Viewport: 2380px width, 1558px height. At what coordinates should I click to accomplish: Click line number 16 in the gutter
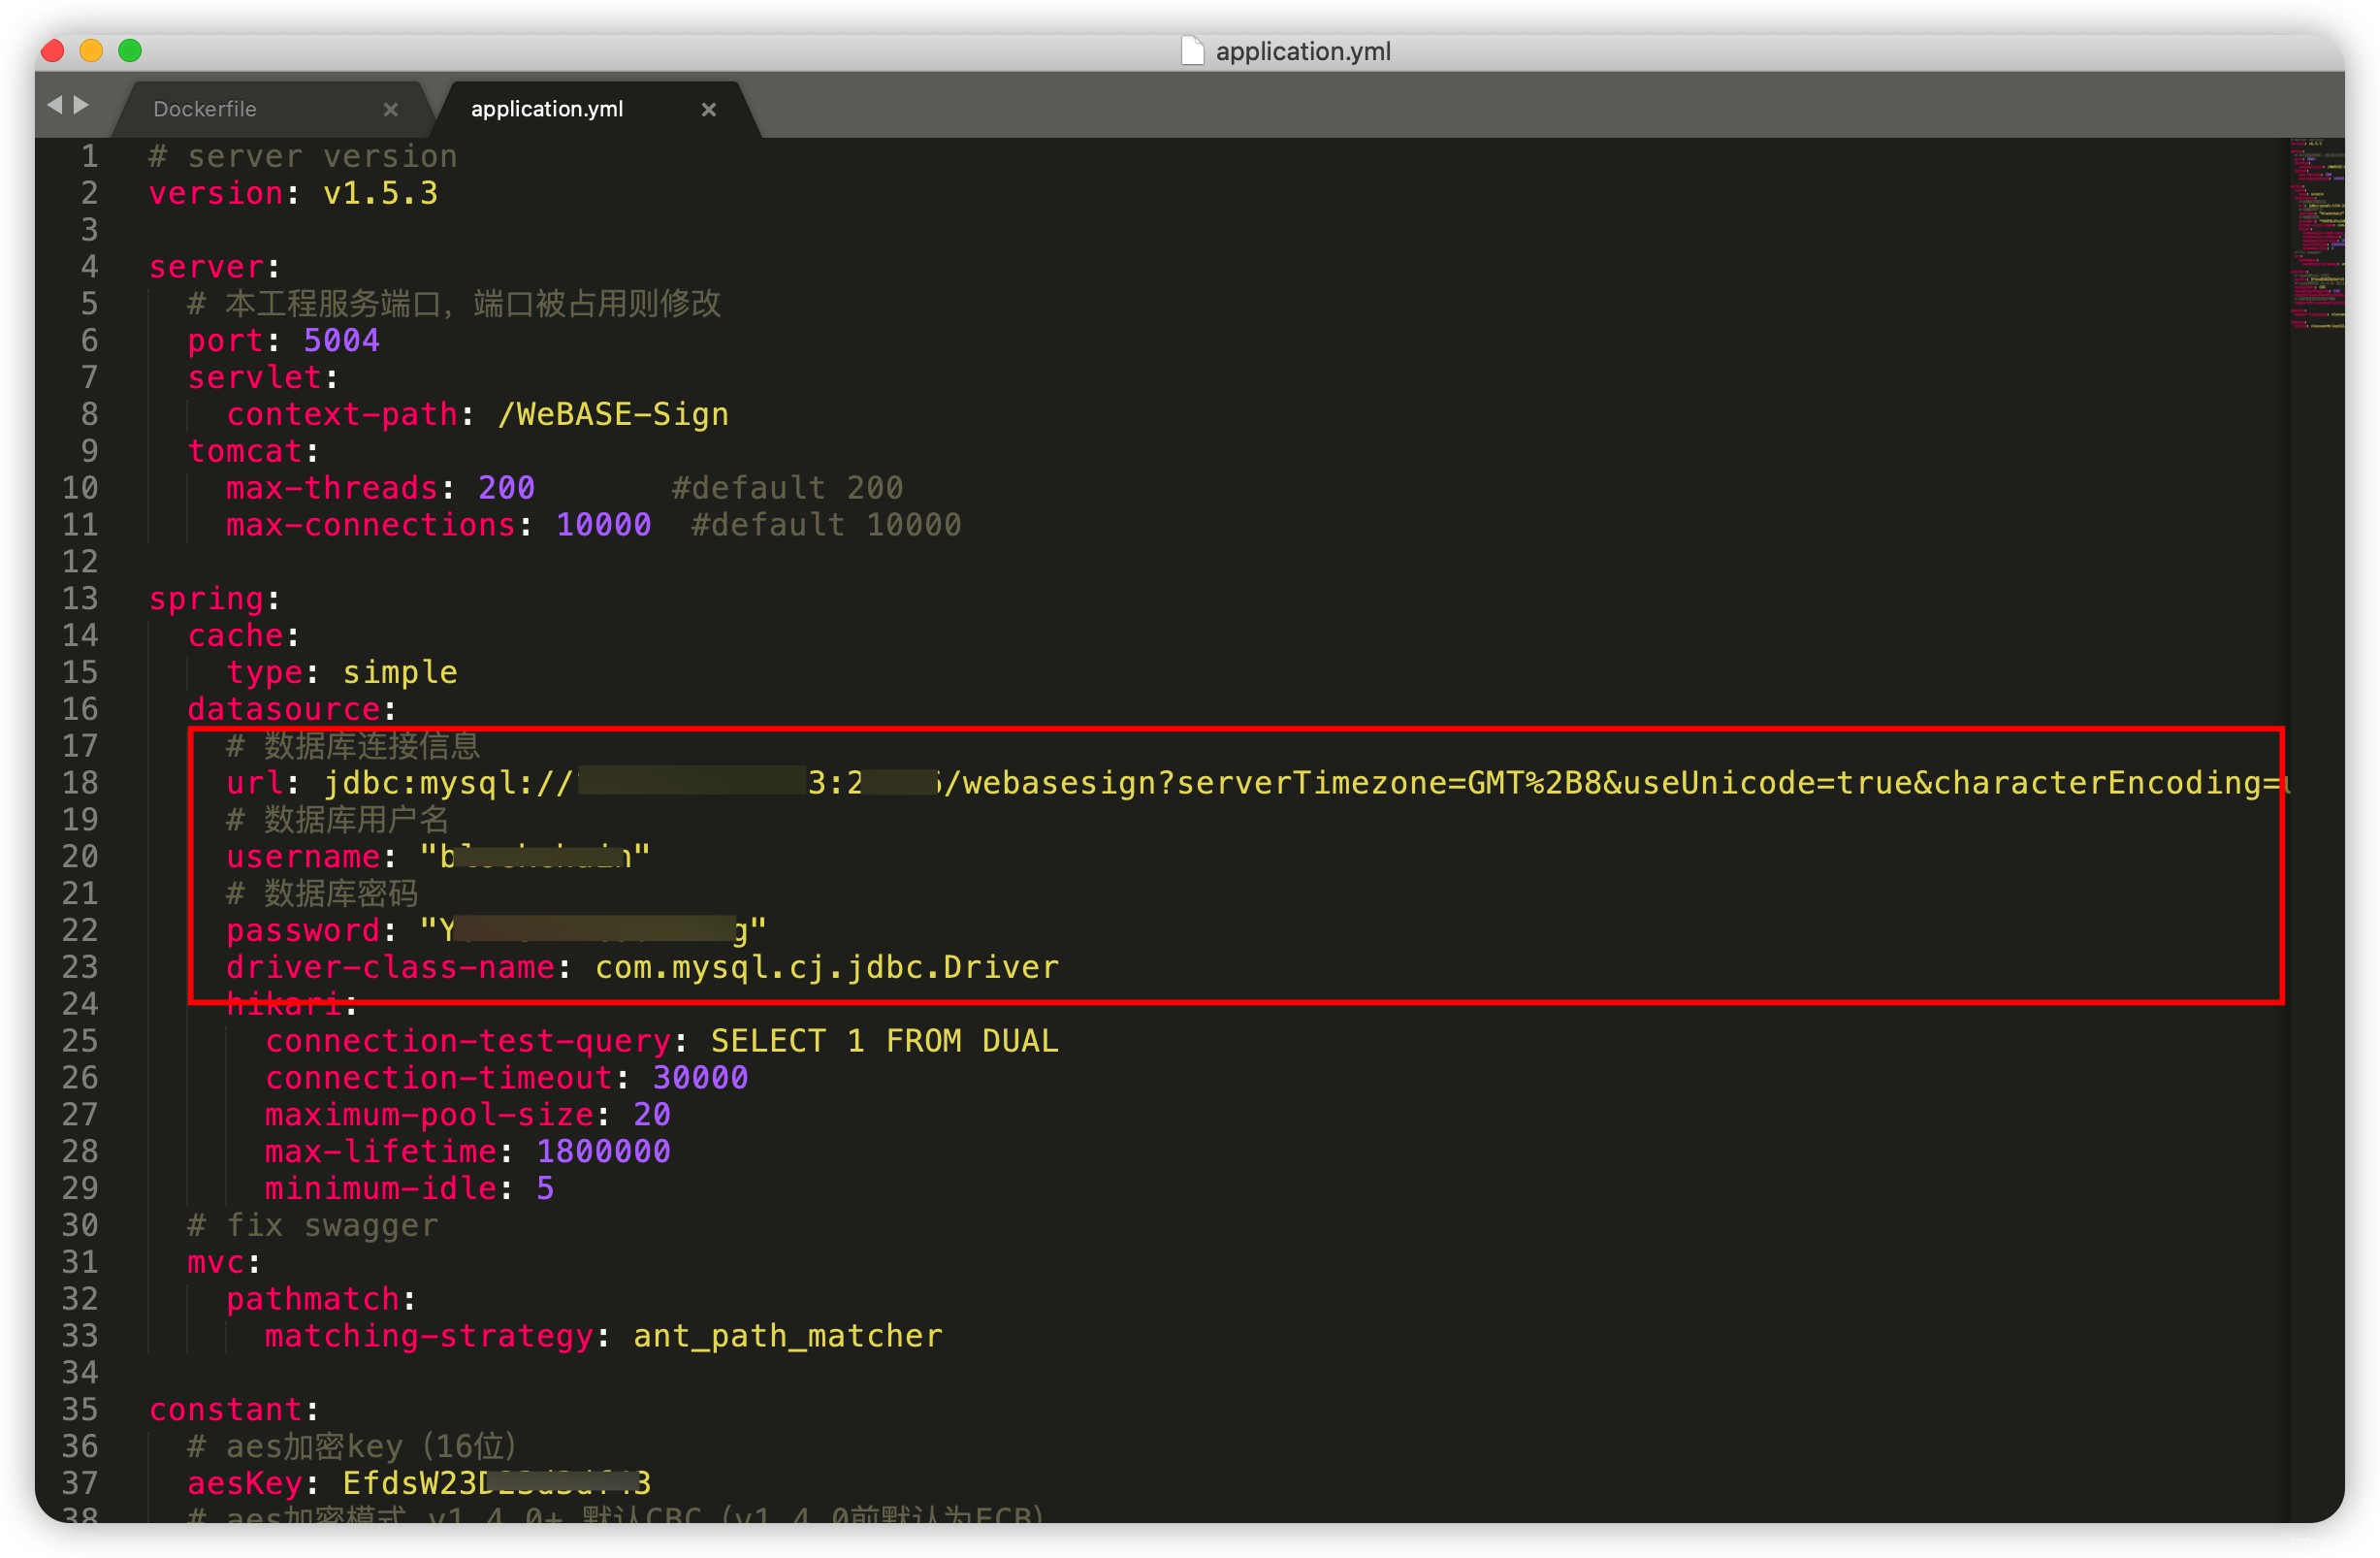click(80, 709)
